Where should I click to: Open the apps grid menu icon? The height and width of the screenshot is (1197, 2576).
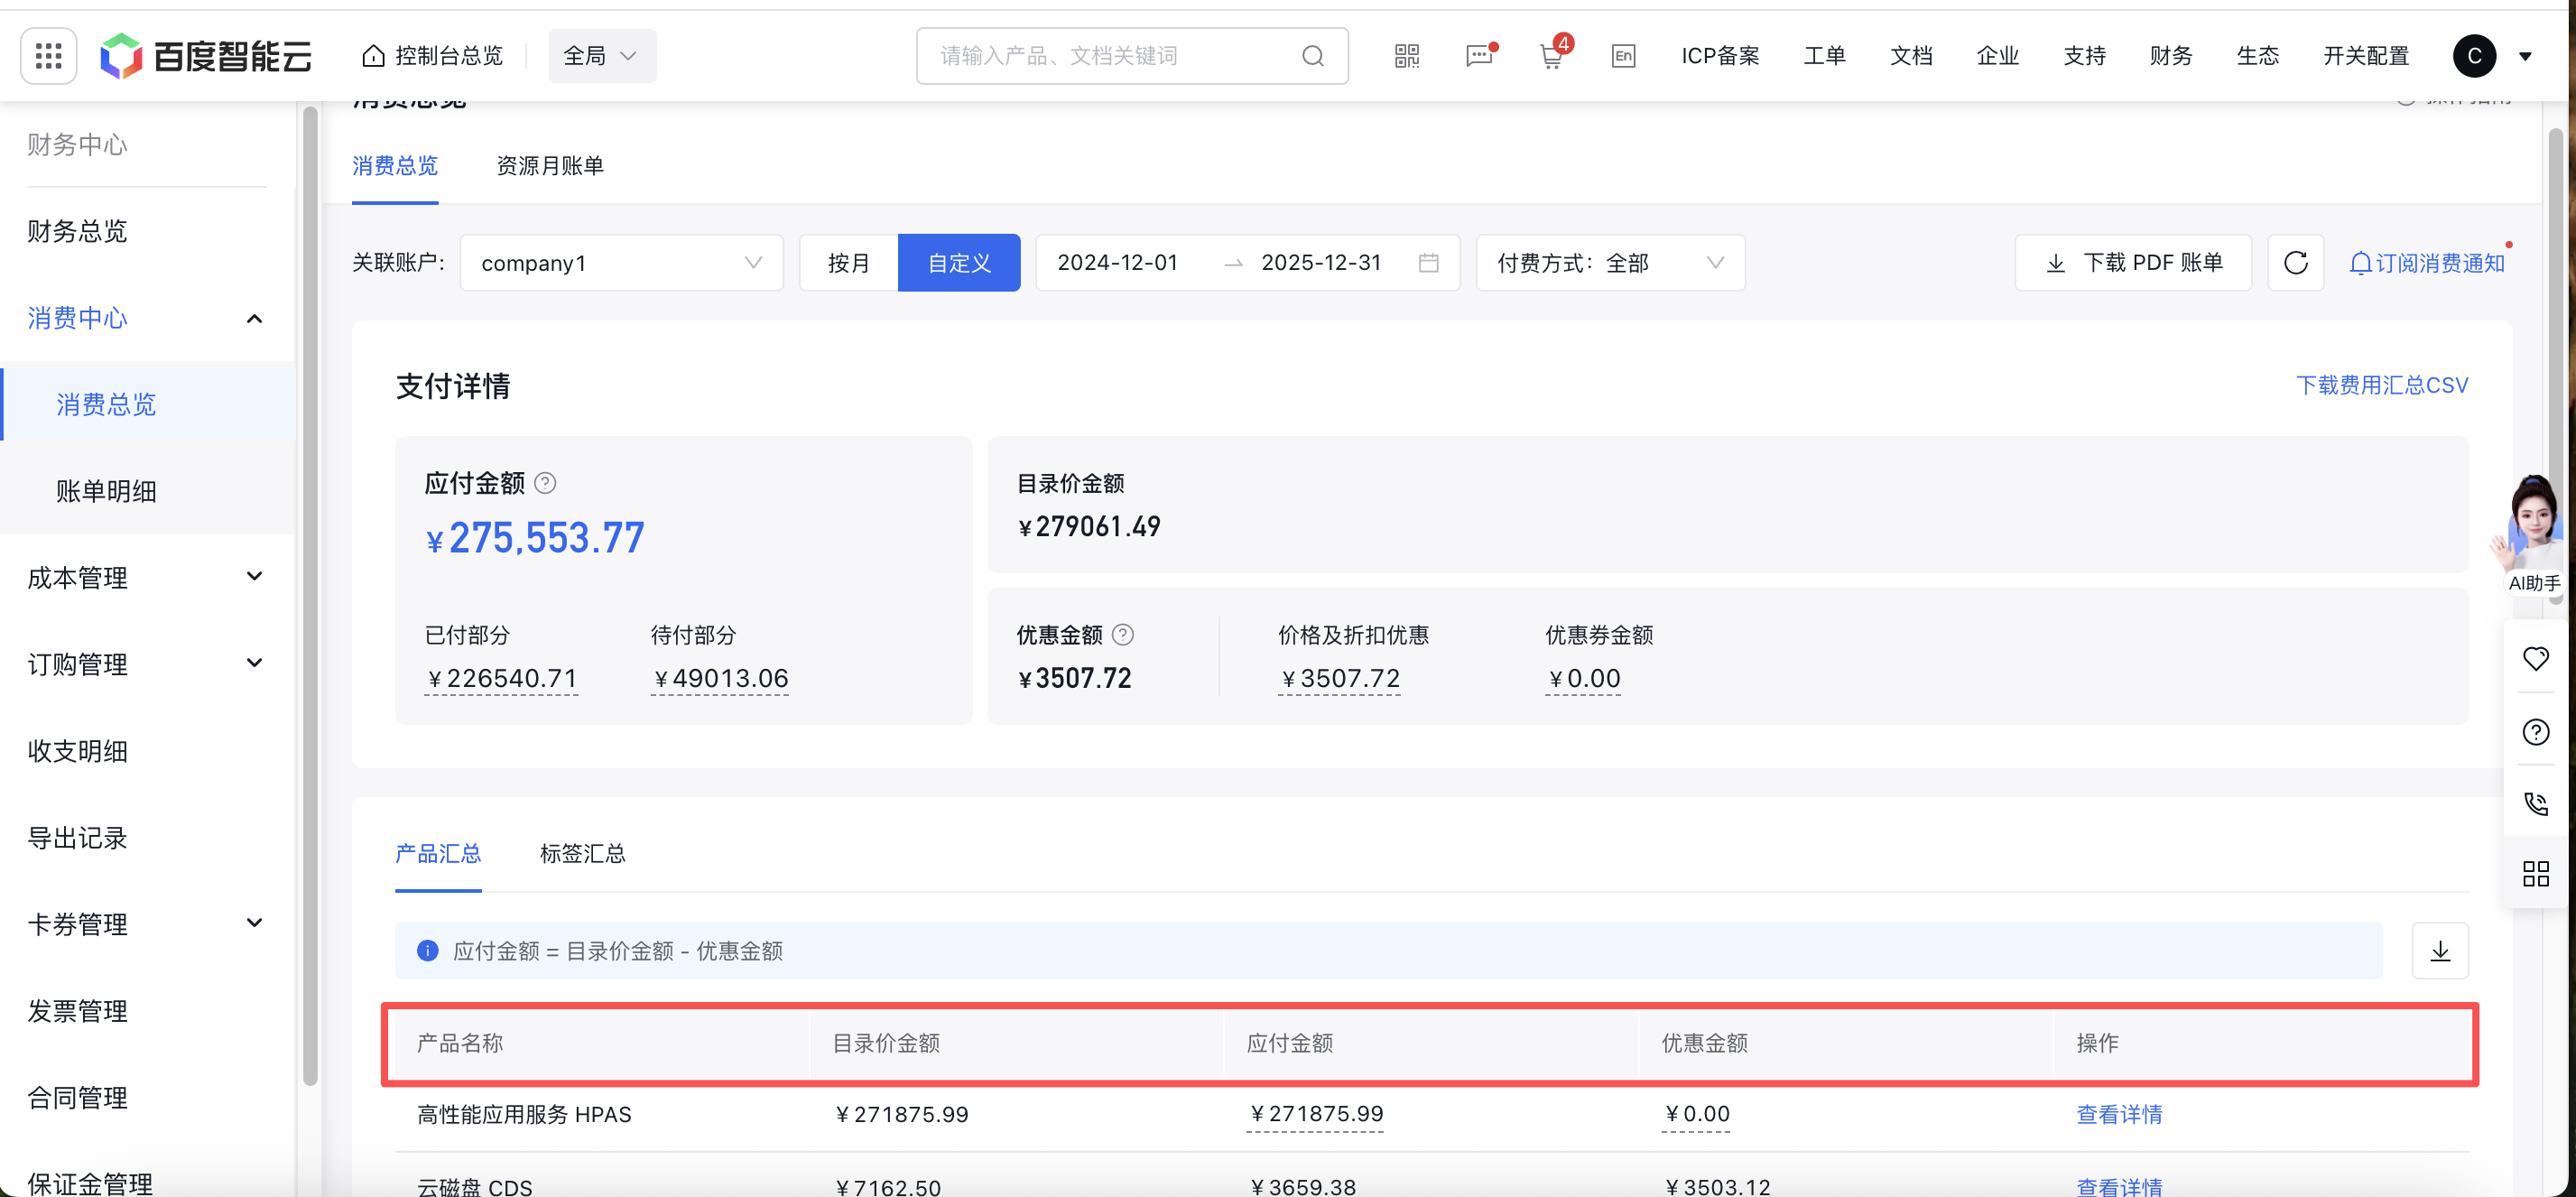point(48,56)
